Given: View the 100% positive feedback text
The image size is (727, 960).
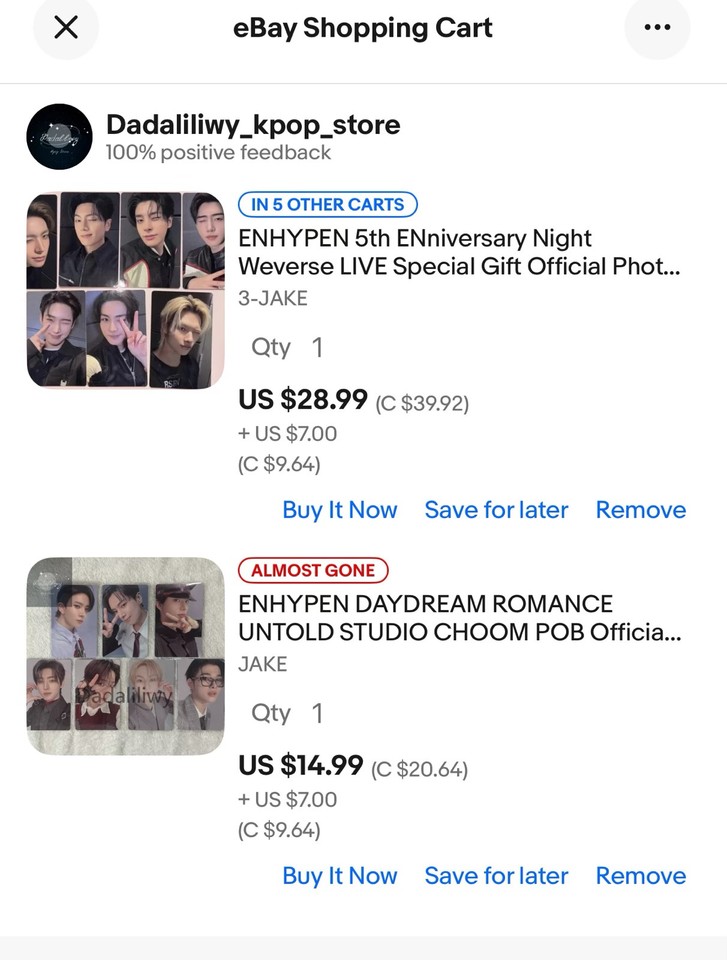Looking at the screenshot, I should pyautogui.click(x=218, y=153).
